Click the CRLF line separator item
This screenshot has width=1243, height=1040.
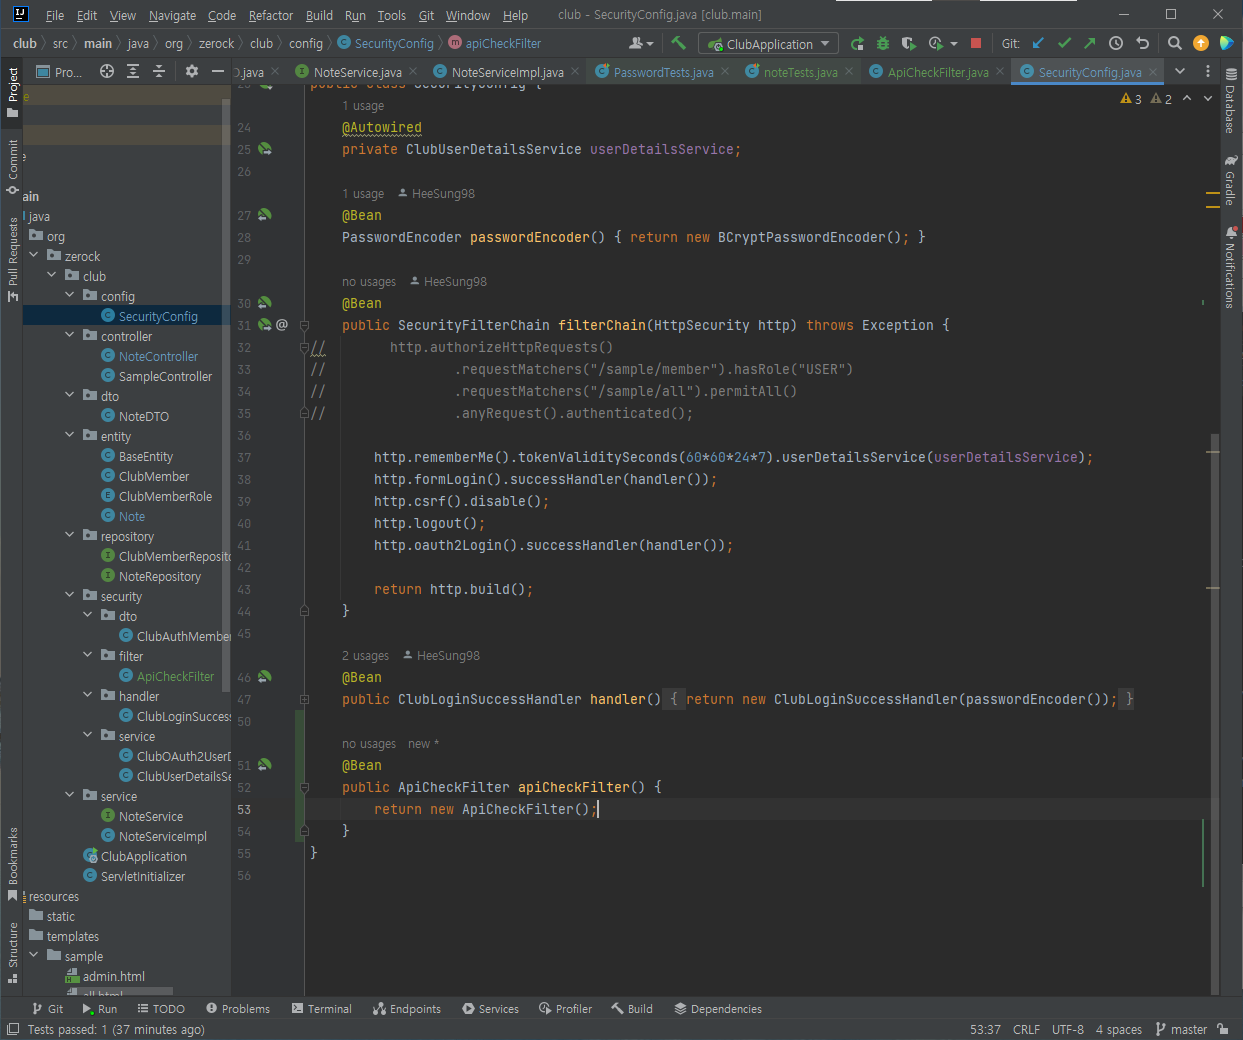[1026, 1029]
